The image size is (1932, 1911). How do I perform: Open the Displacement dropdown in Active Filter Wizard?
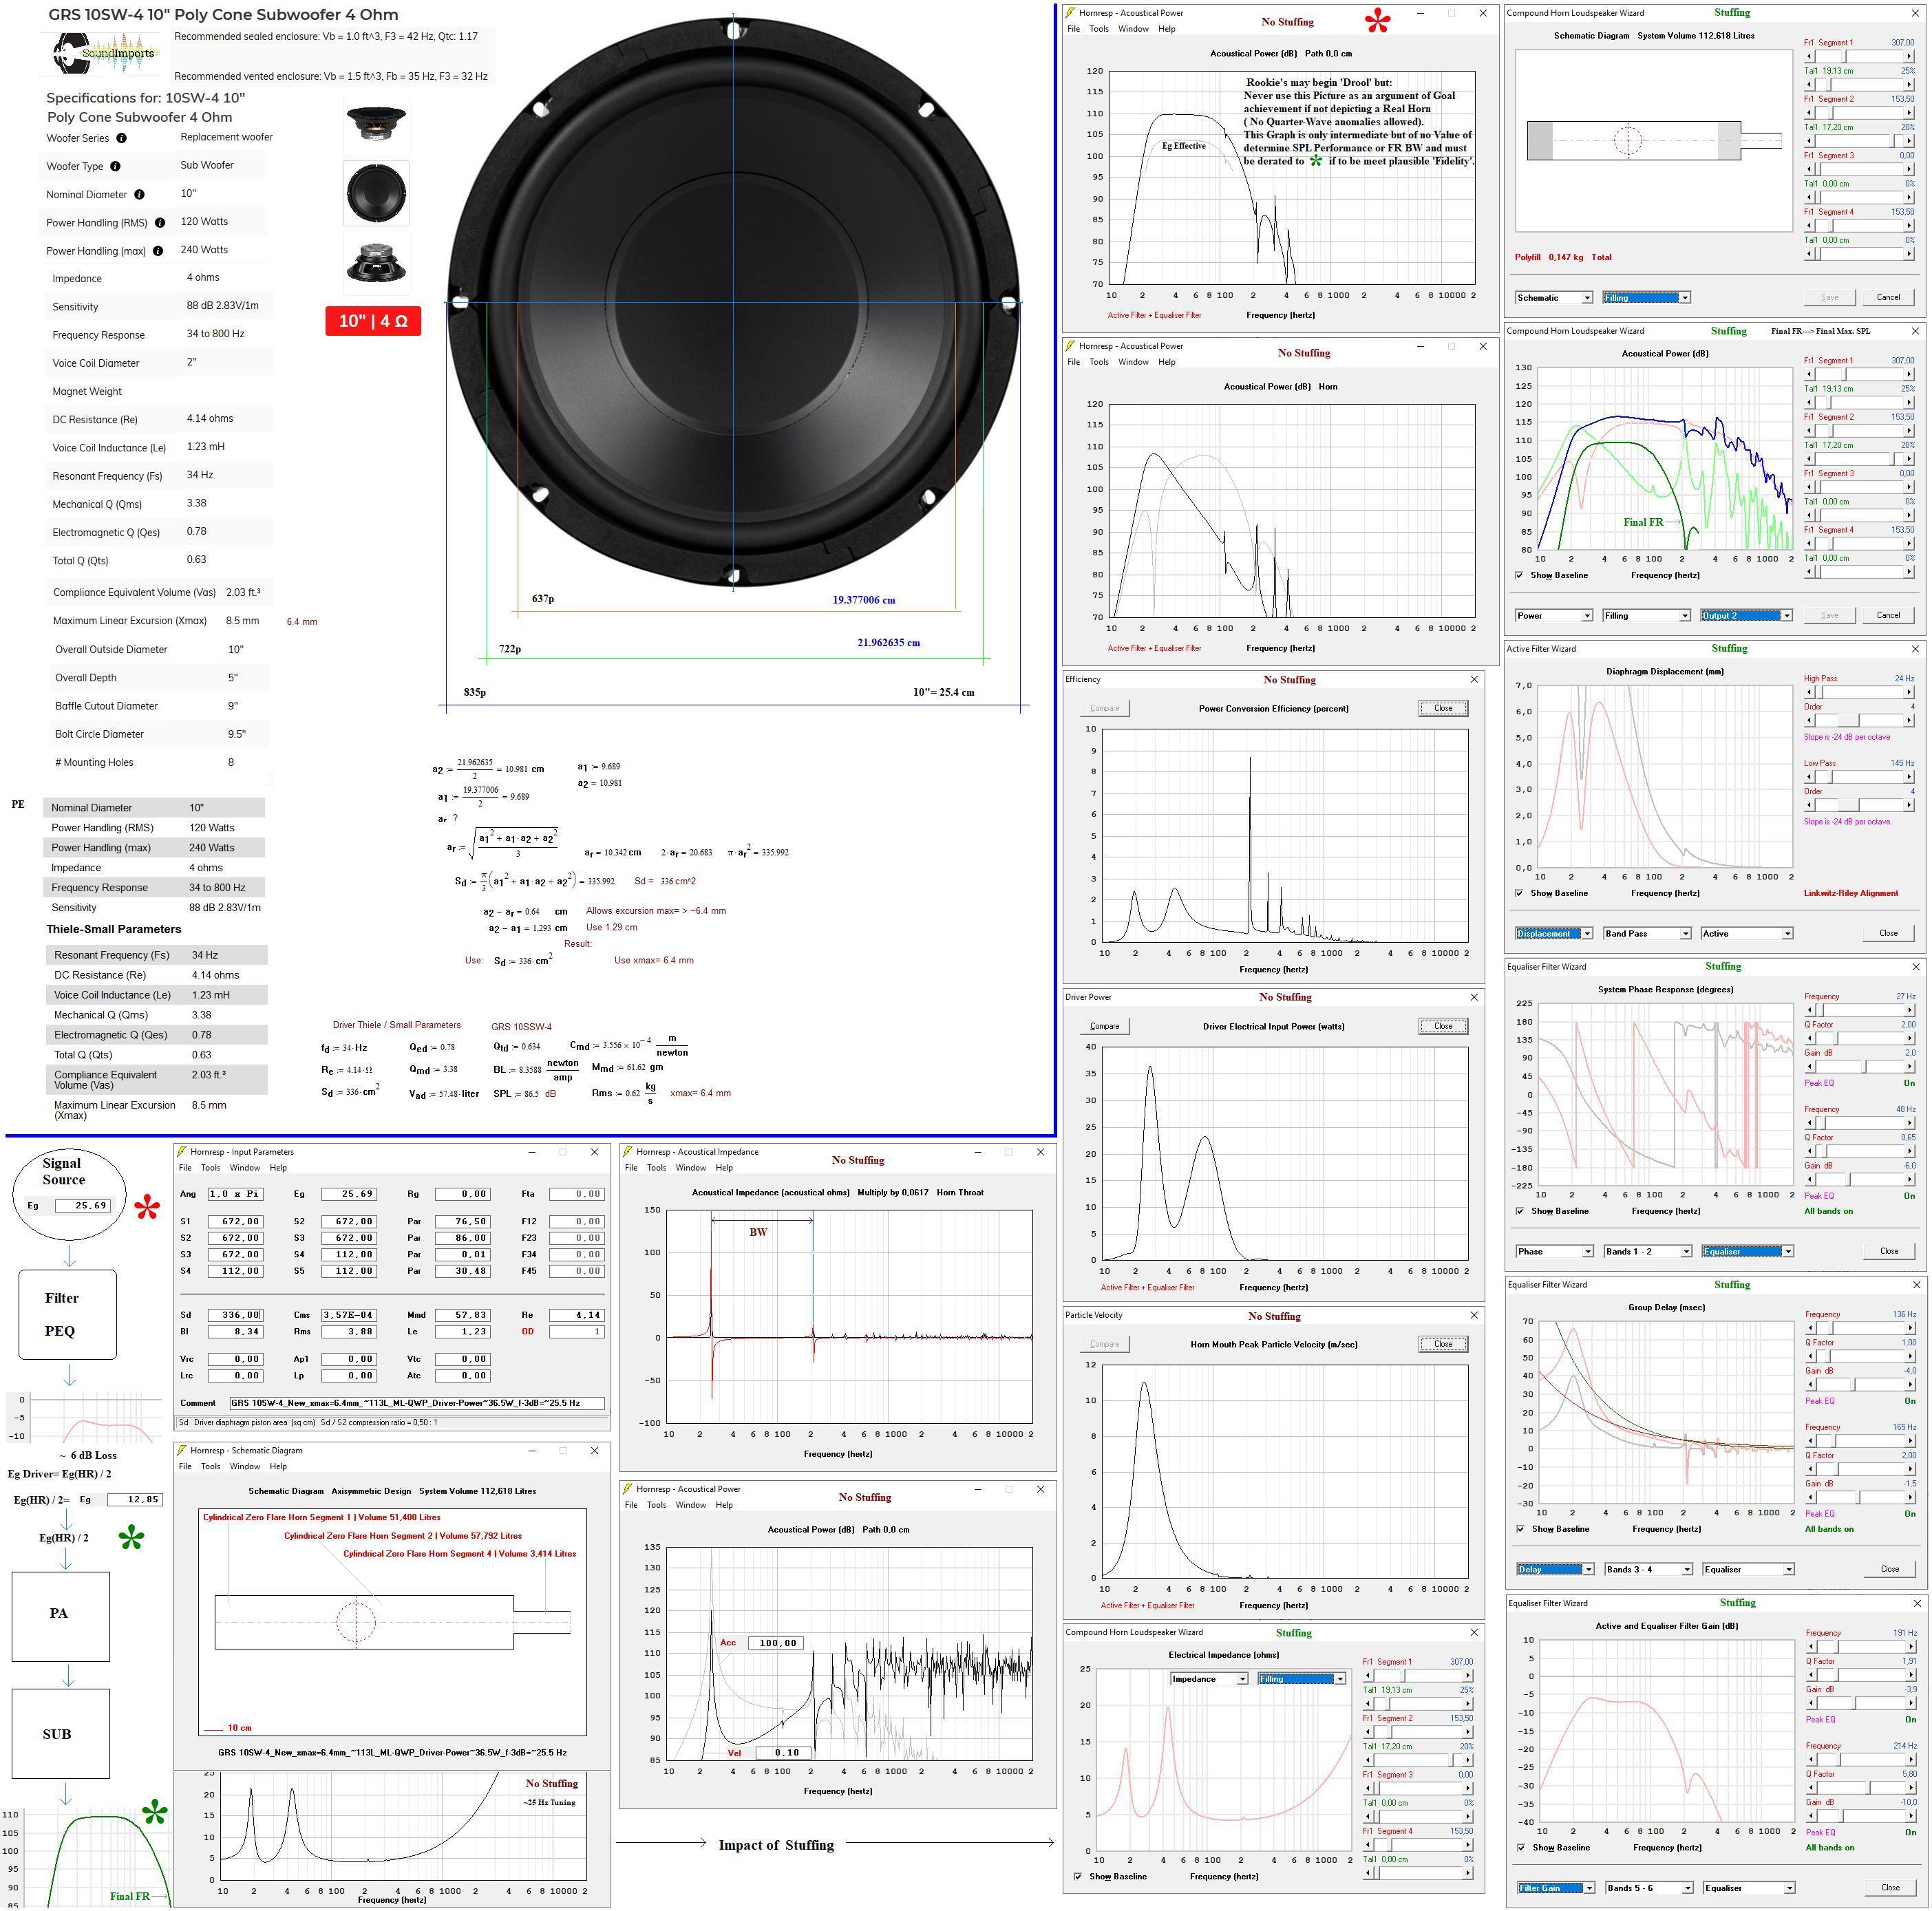[1554, 934]
